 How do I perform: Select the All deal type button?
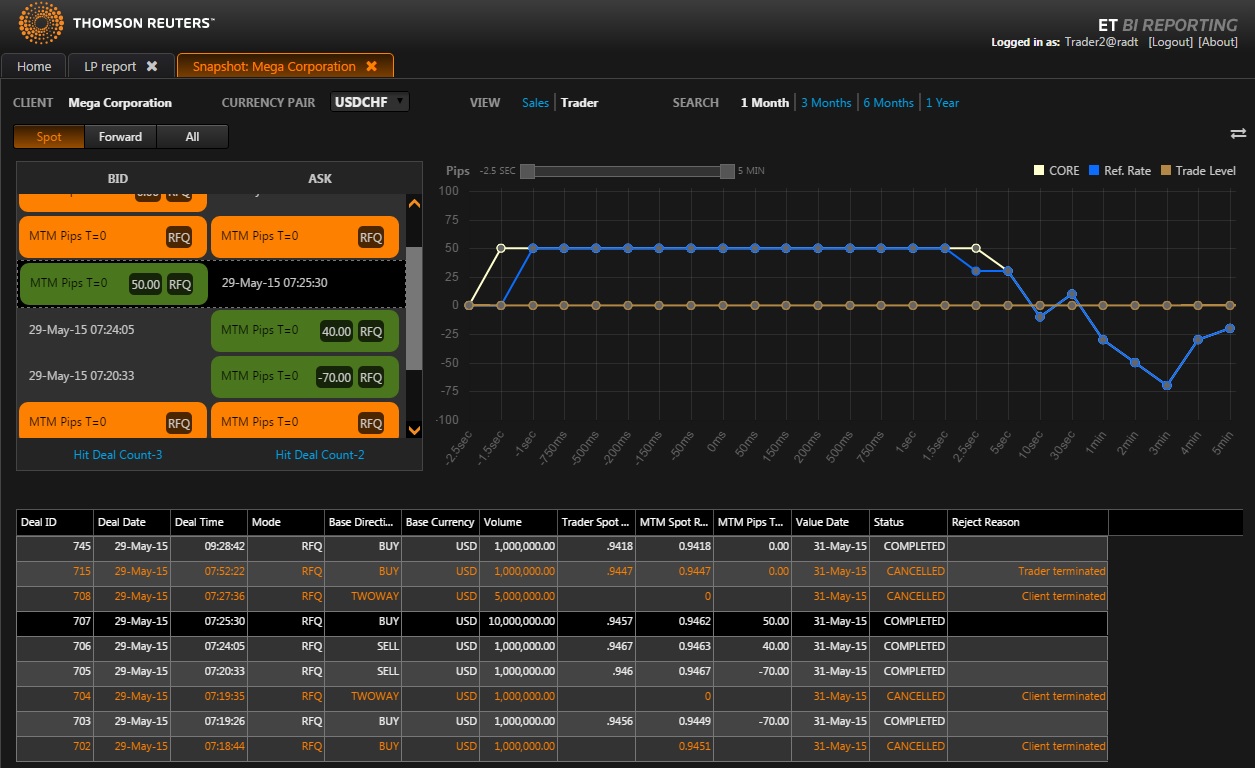coord(192,137)
